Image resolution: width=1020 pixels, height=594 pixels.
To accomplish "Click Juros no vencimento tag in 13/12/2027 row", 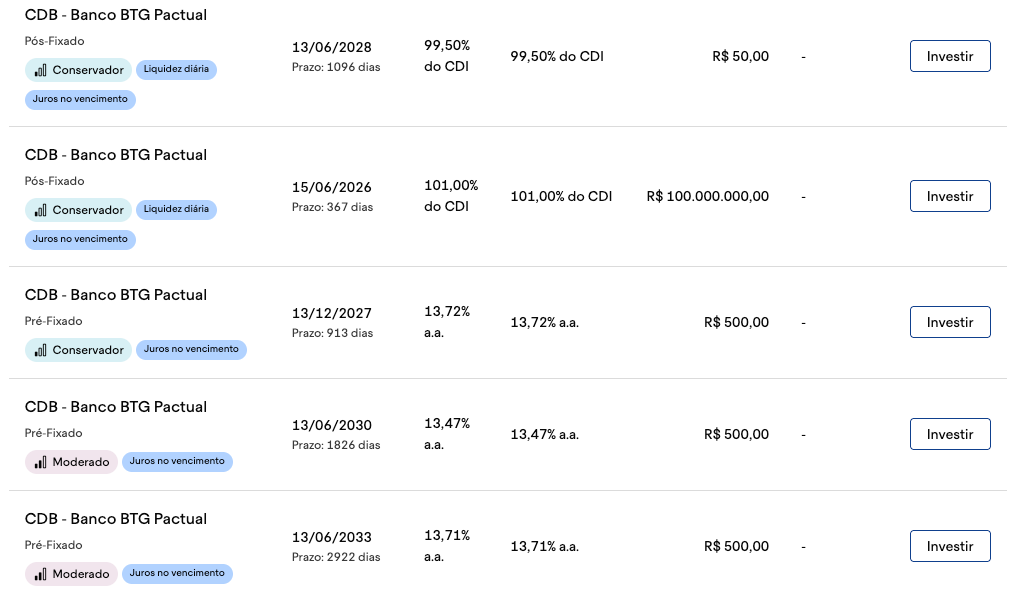I will click(x=191, y=349).
